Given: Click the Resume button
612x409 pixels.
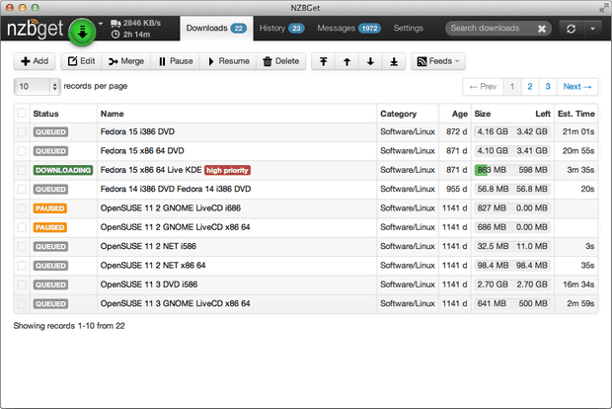Looking at the screenshot, I should click(228, 61).
